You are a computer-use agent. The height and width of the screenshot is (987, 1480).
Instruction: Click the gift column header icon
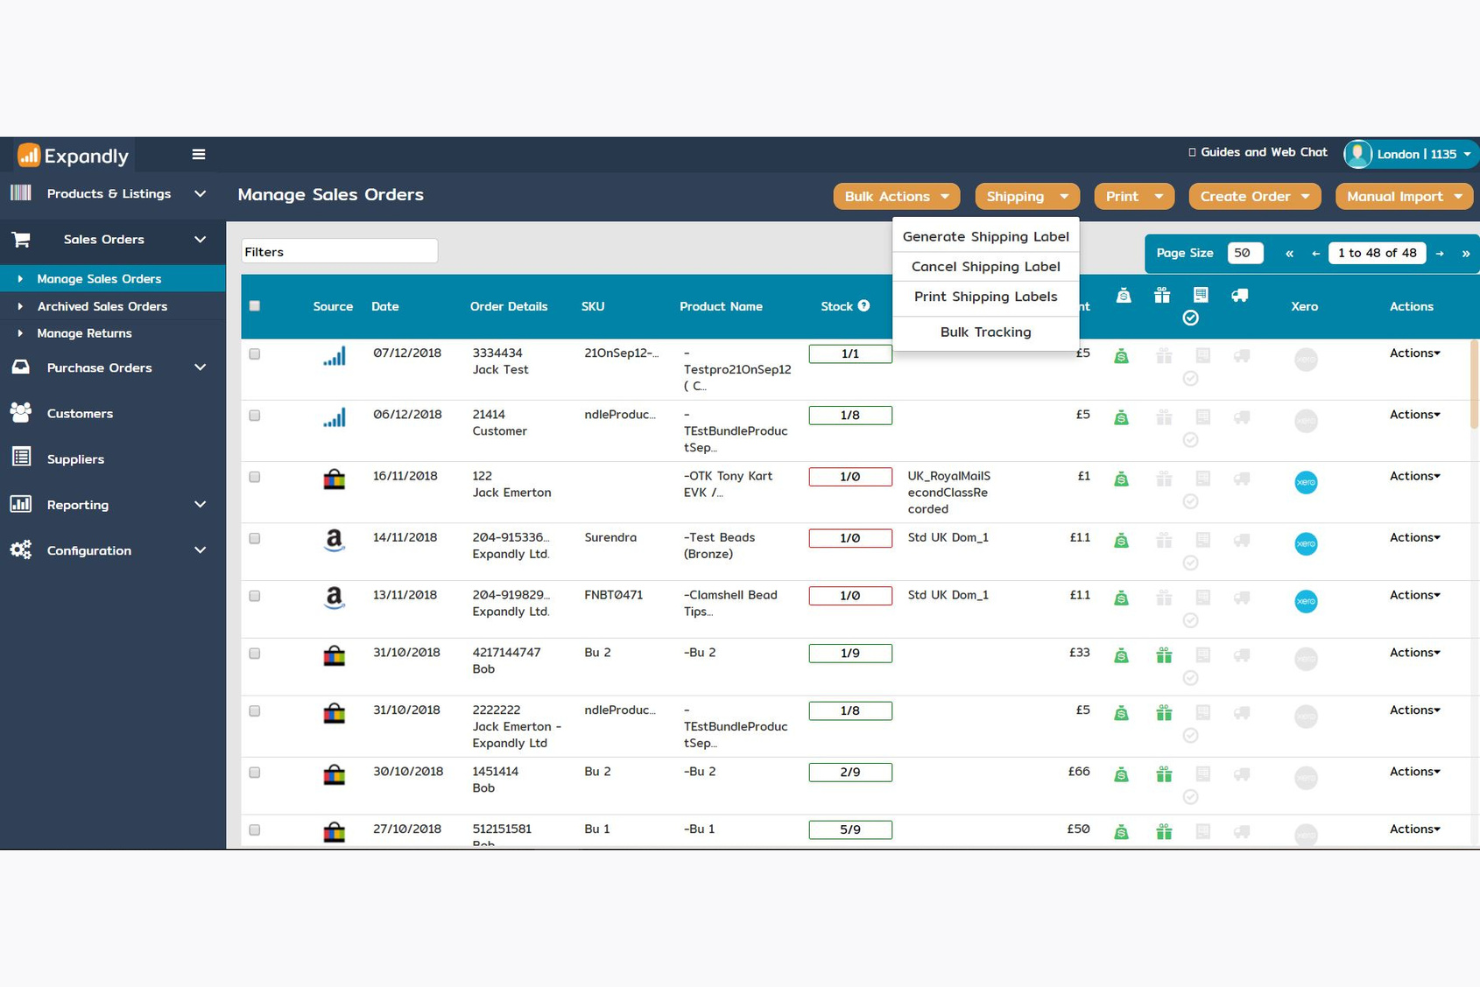(x=1162, y=295)
